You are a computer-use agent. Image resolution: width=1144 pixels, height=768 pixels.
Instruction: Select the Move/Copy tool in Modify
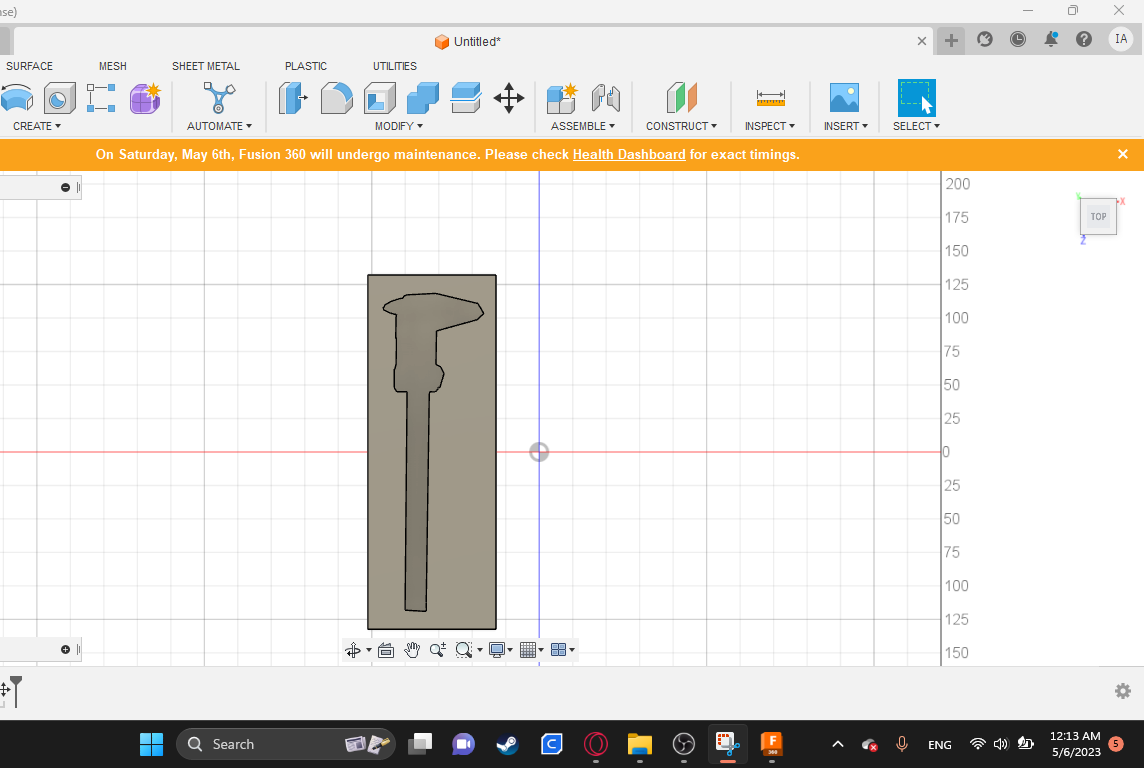(x=509, y=98)
